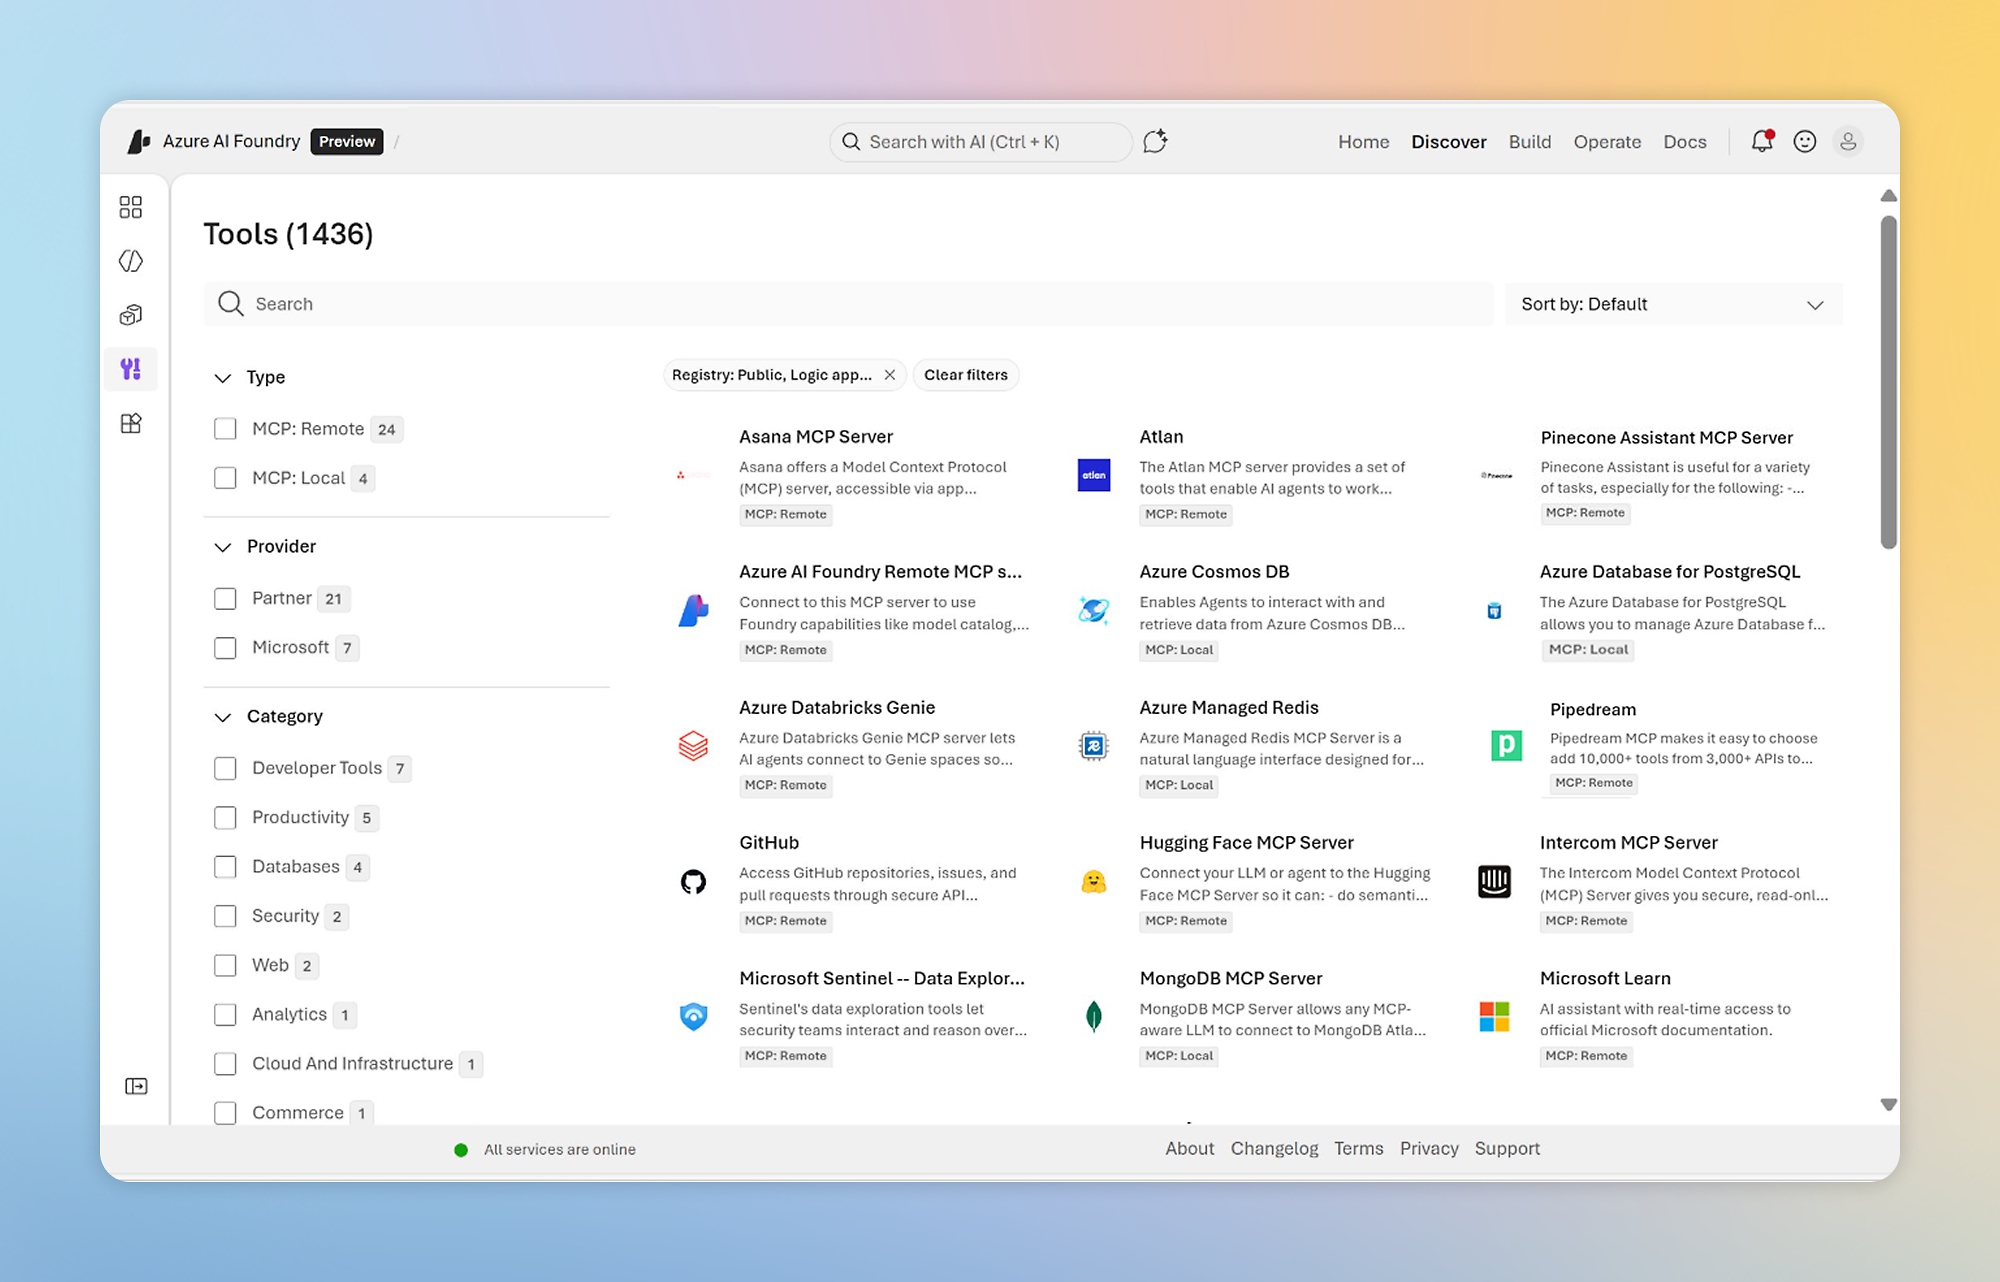The image size is (2000, 1282).
Task: Open the notifications bell icon
Action: pyautogui.click(x=1761, y=142)
